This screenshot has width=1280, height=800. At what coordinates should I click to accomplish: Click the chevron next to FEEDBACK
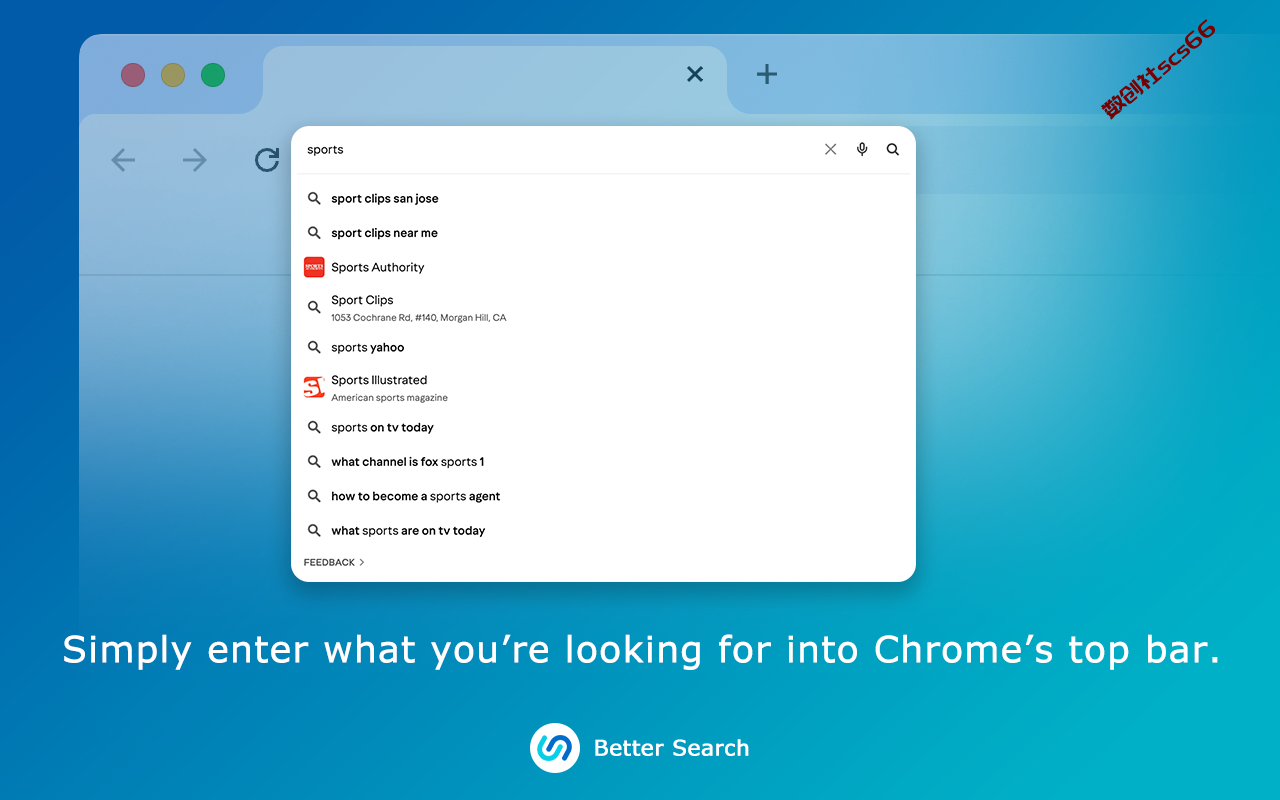tap(362, 563)
